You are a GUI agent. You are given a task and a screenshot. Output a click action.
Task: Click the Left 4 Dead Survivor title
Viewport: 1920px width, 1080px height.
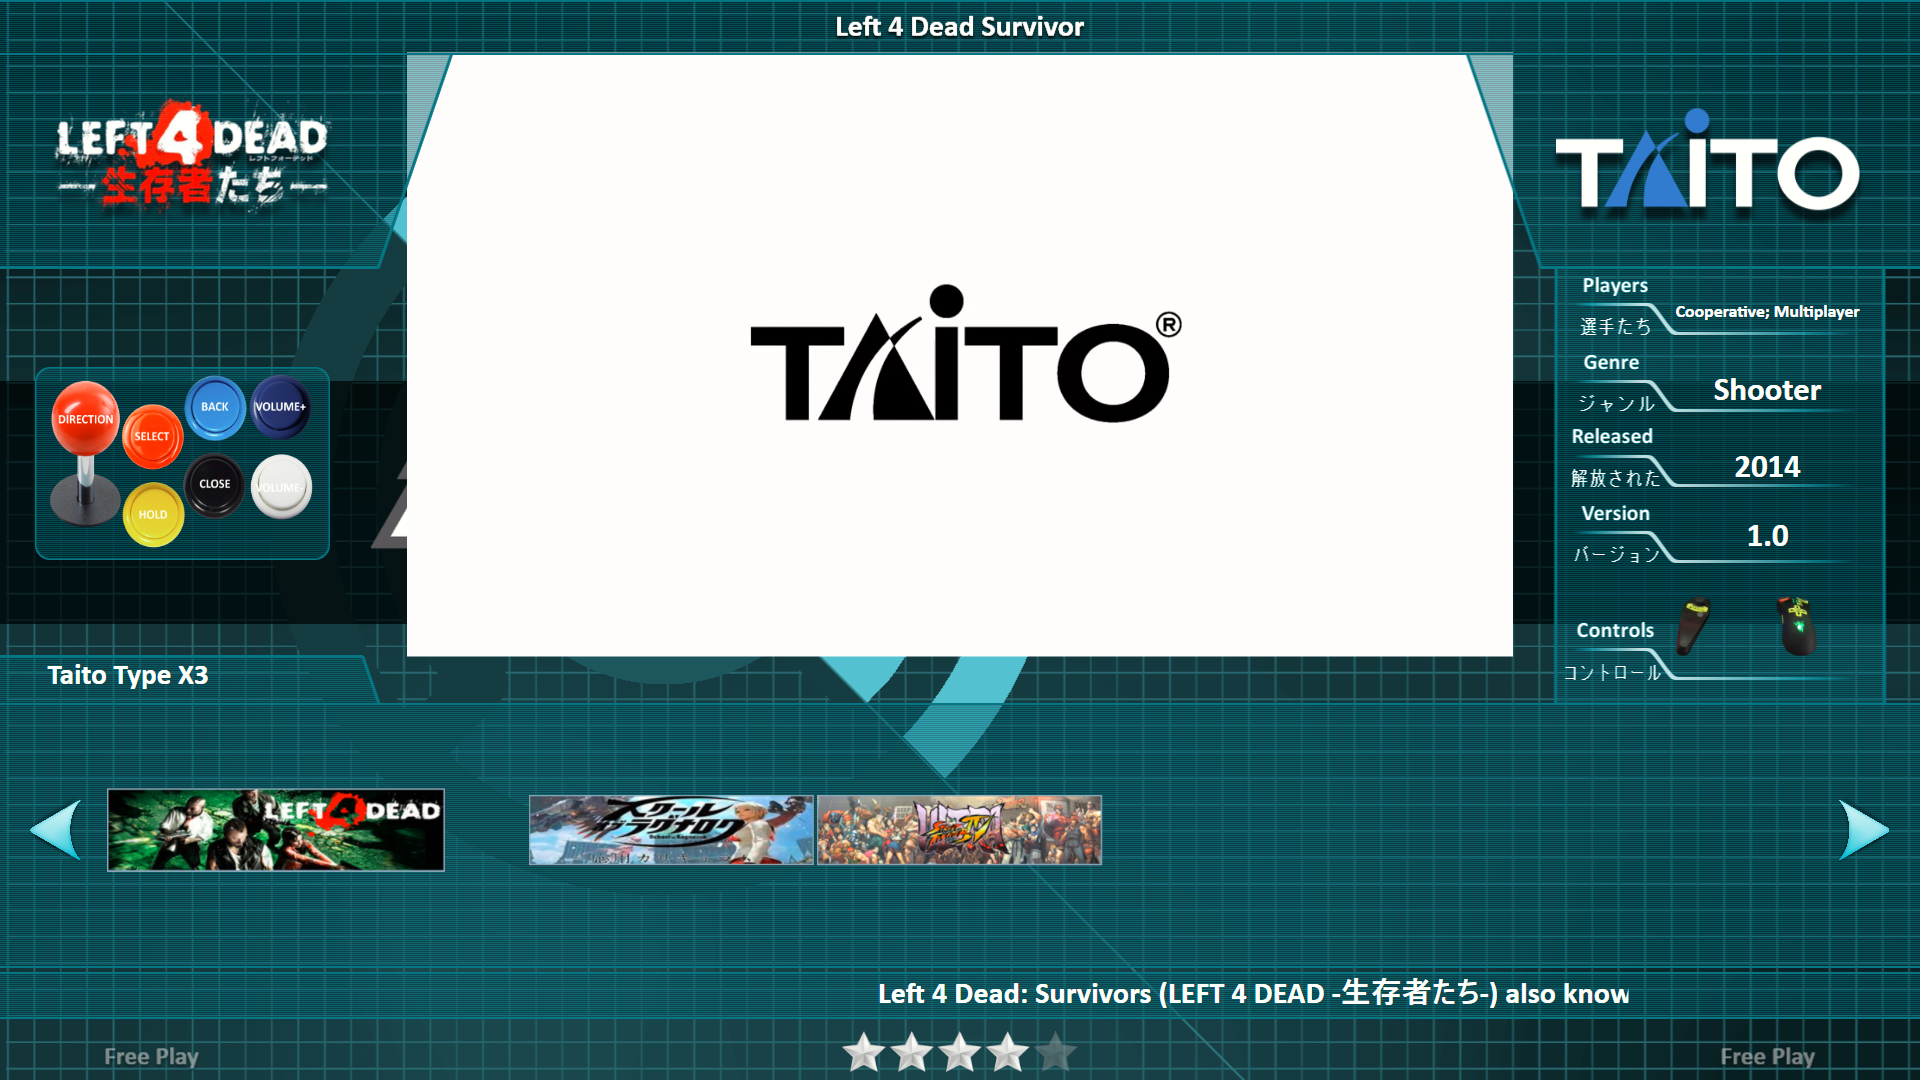point(960,27)
